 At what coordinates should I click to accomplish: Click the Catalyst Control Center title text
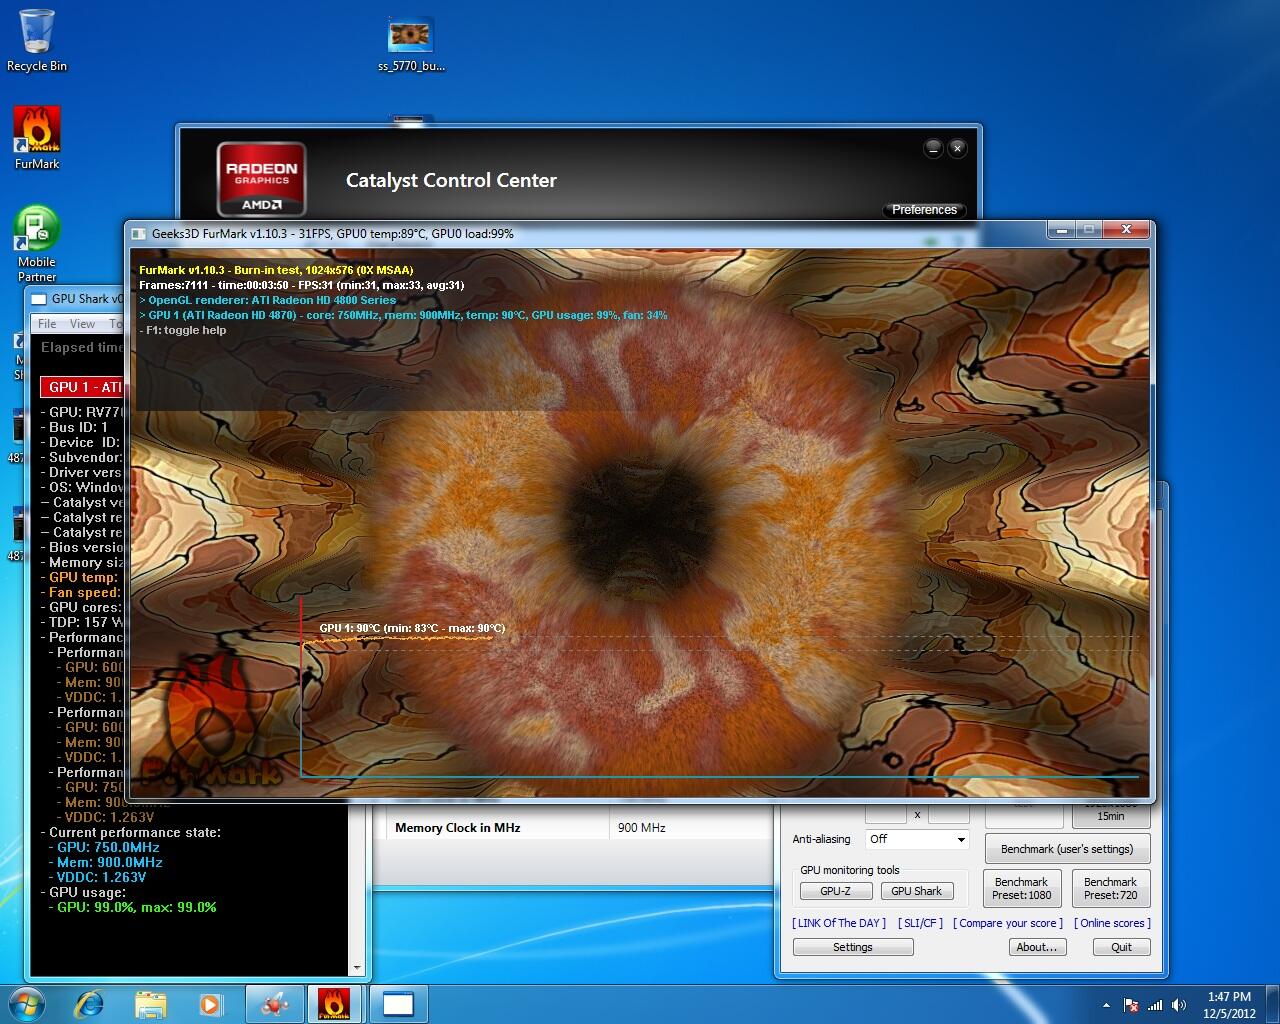(x=451, y=181)
